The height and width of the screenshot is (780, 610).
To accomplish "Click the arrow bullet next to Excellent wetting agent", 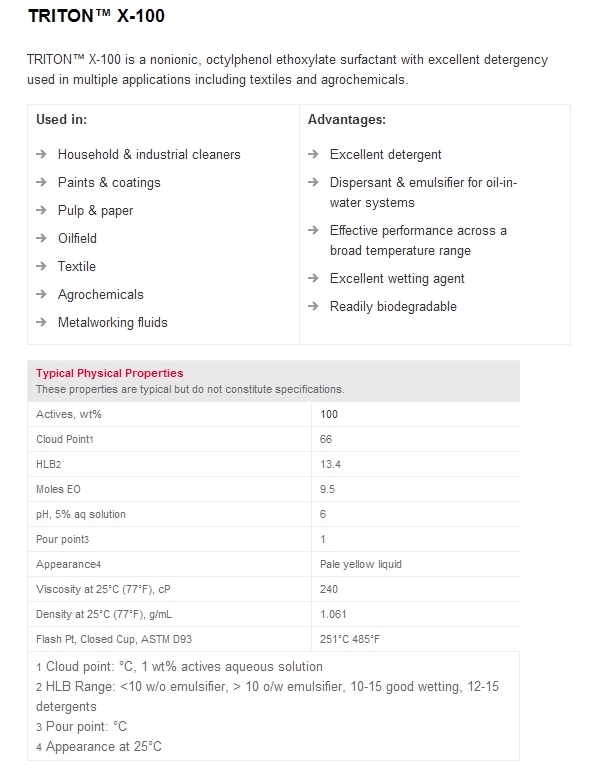I will click(x=313, y=278).
